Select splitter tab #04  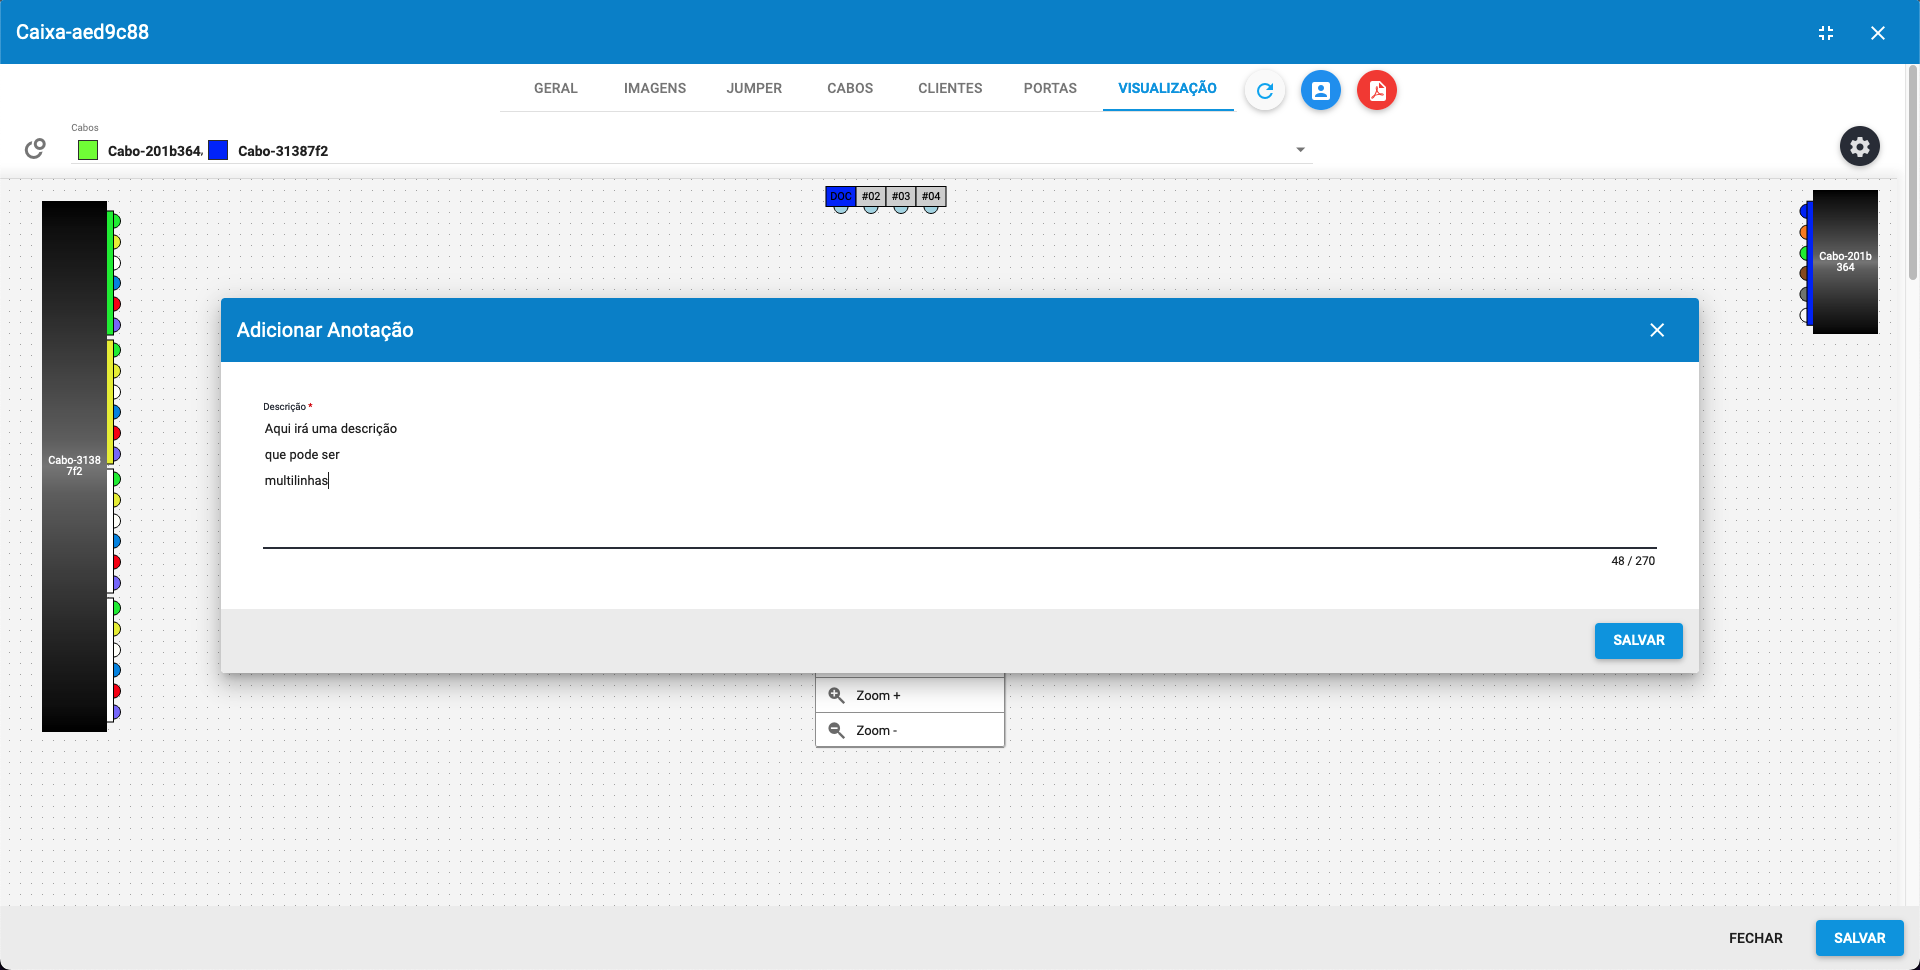[930, 196]
